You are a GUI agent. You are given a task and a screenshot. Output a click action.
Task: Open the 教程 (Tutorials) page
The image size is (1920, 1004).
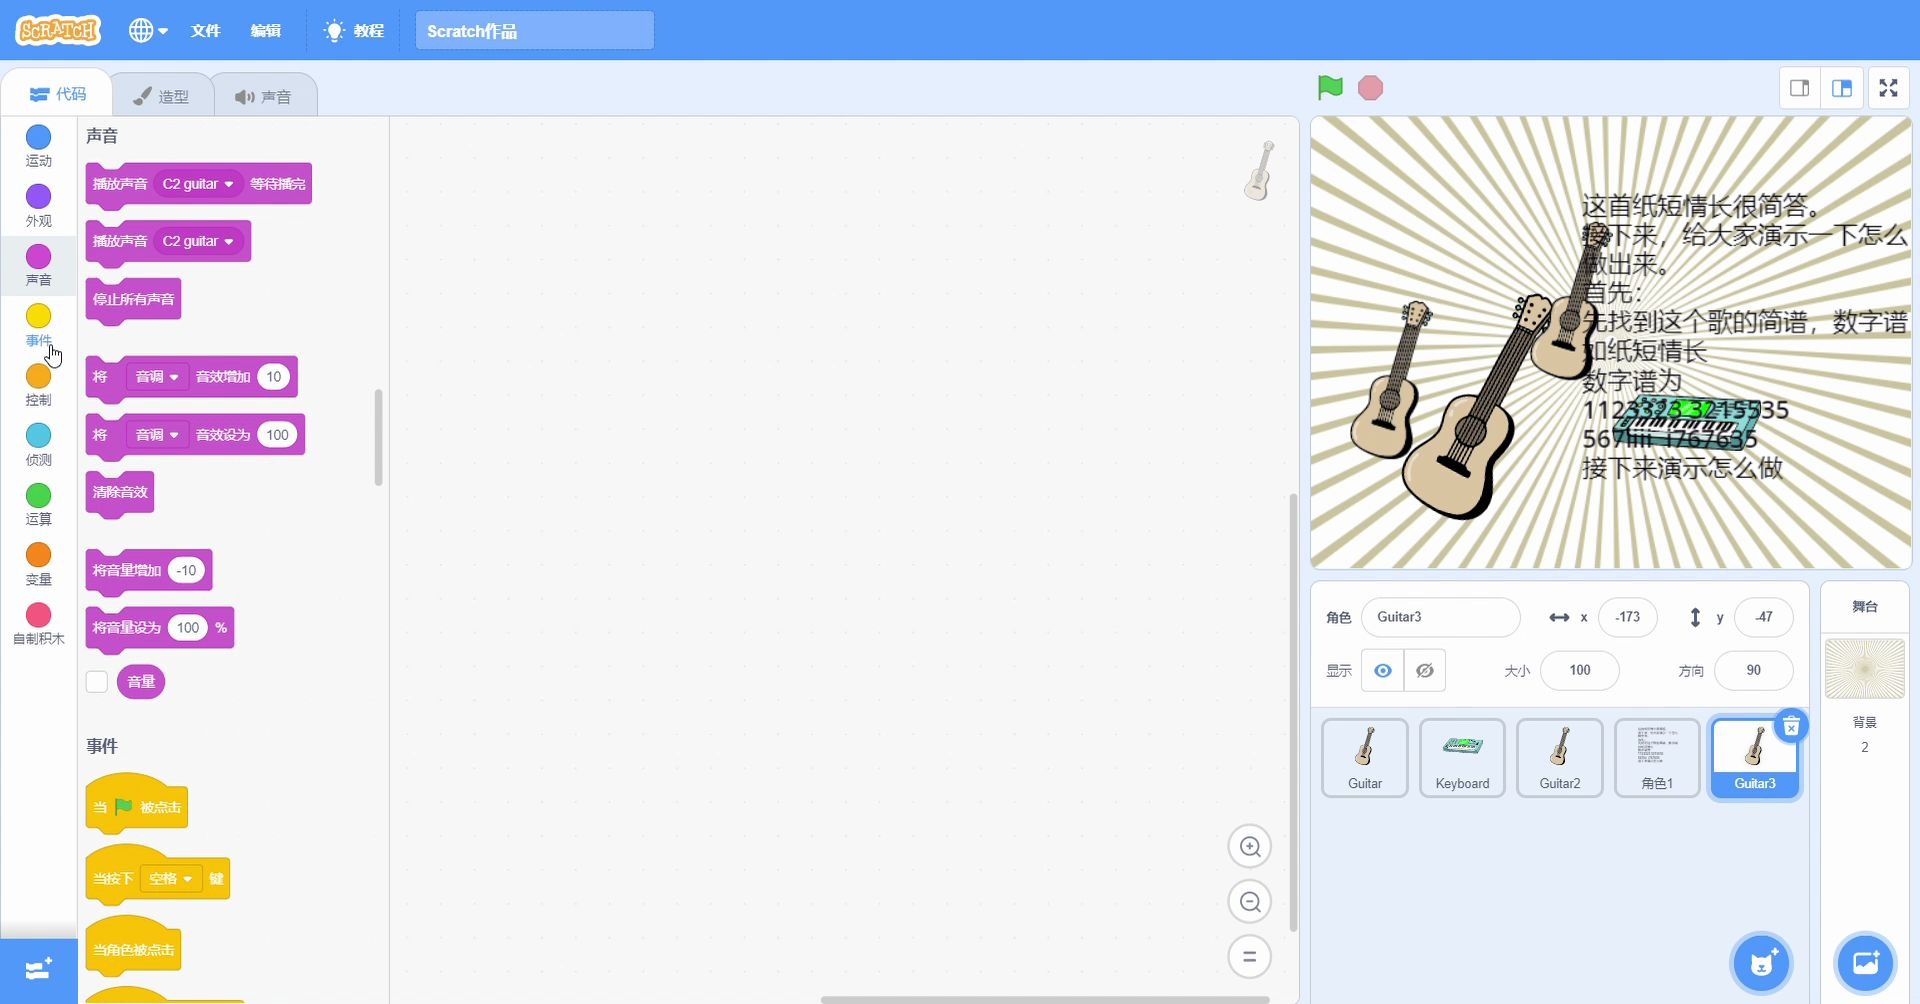353,30
